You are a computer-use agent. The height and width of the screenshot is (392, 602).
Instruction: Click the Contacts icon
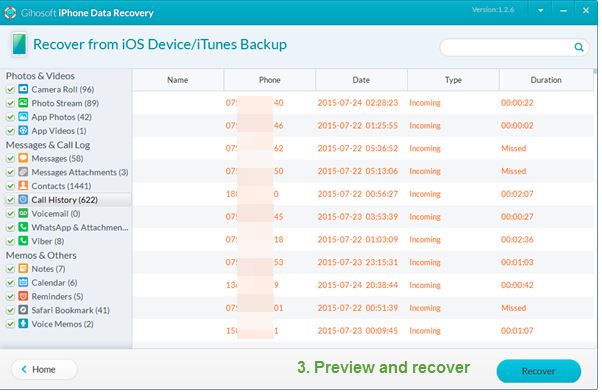click(23, 186)
